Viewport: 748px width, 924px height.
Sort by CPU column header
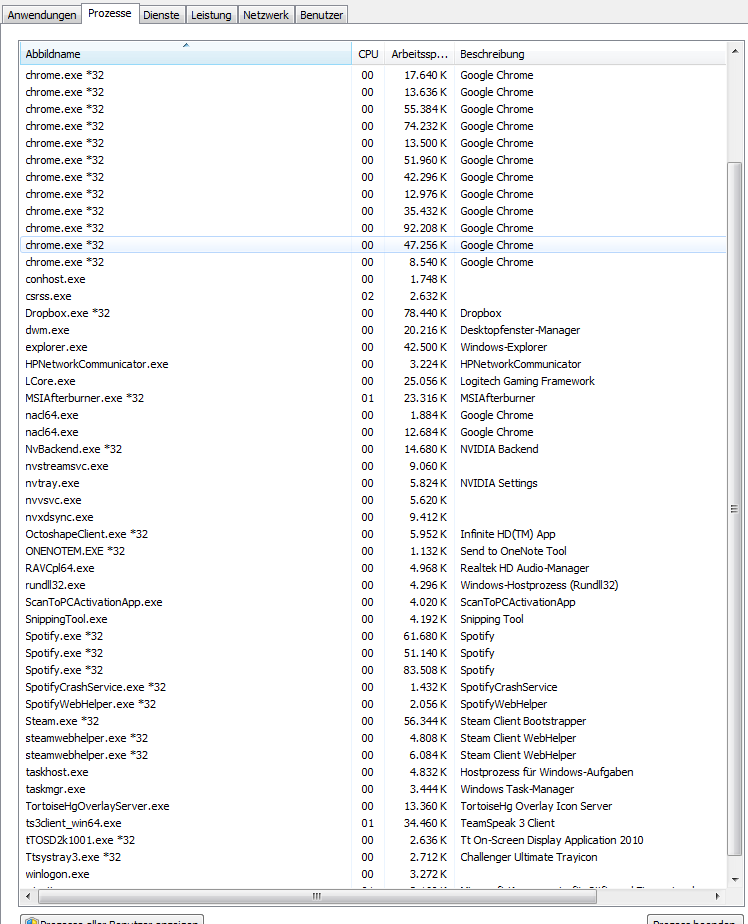click(368, 54)
